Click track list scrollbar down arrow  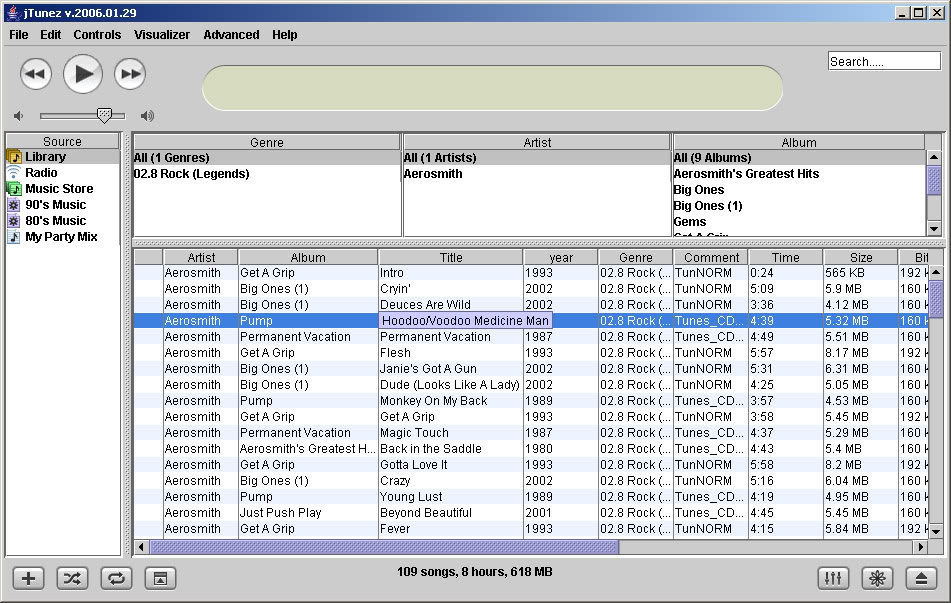(x=936, y=531)
